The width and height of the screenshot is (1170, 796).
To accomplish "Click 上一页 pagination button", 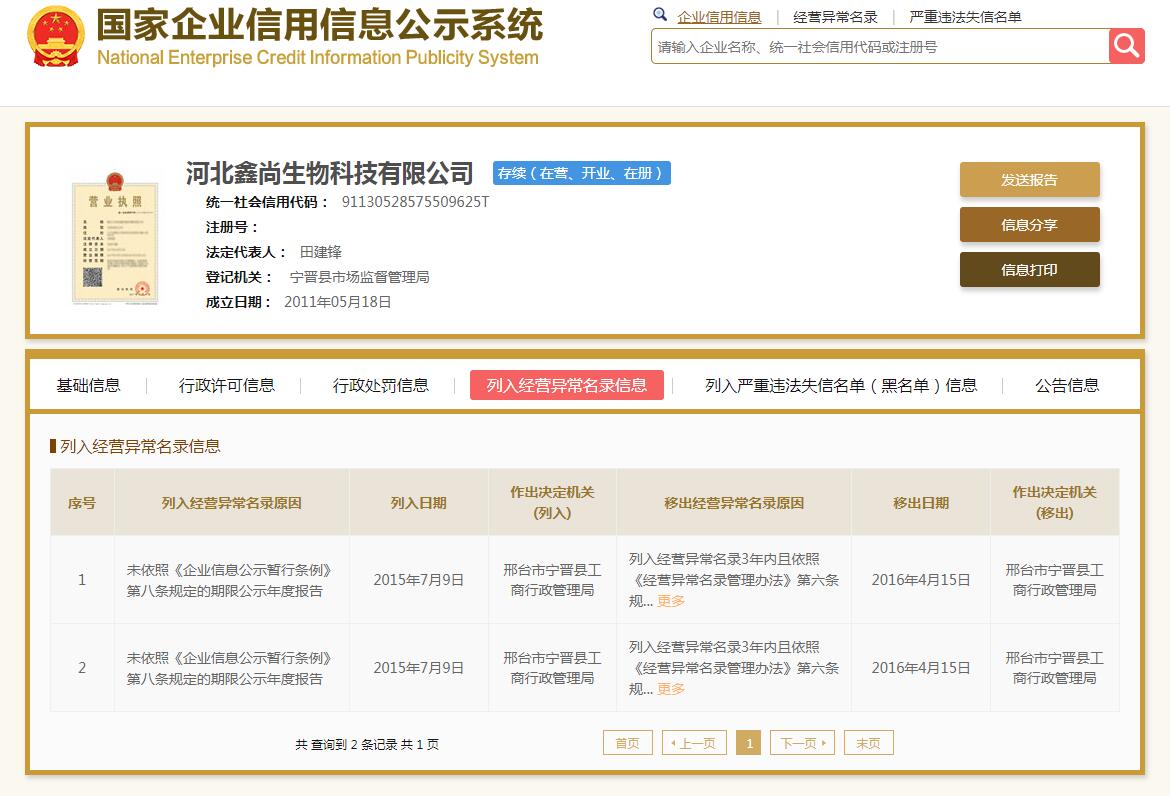I will [x=694, y=743].
